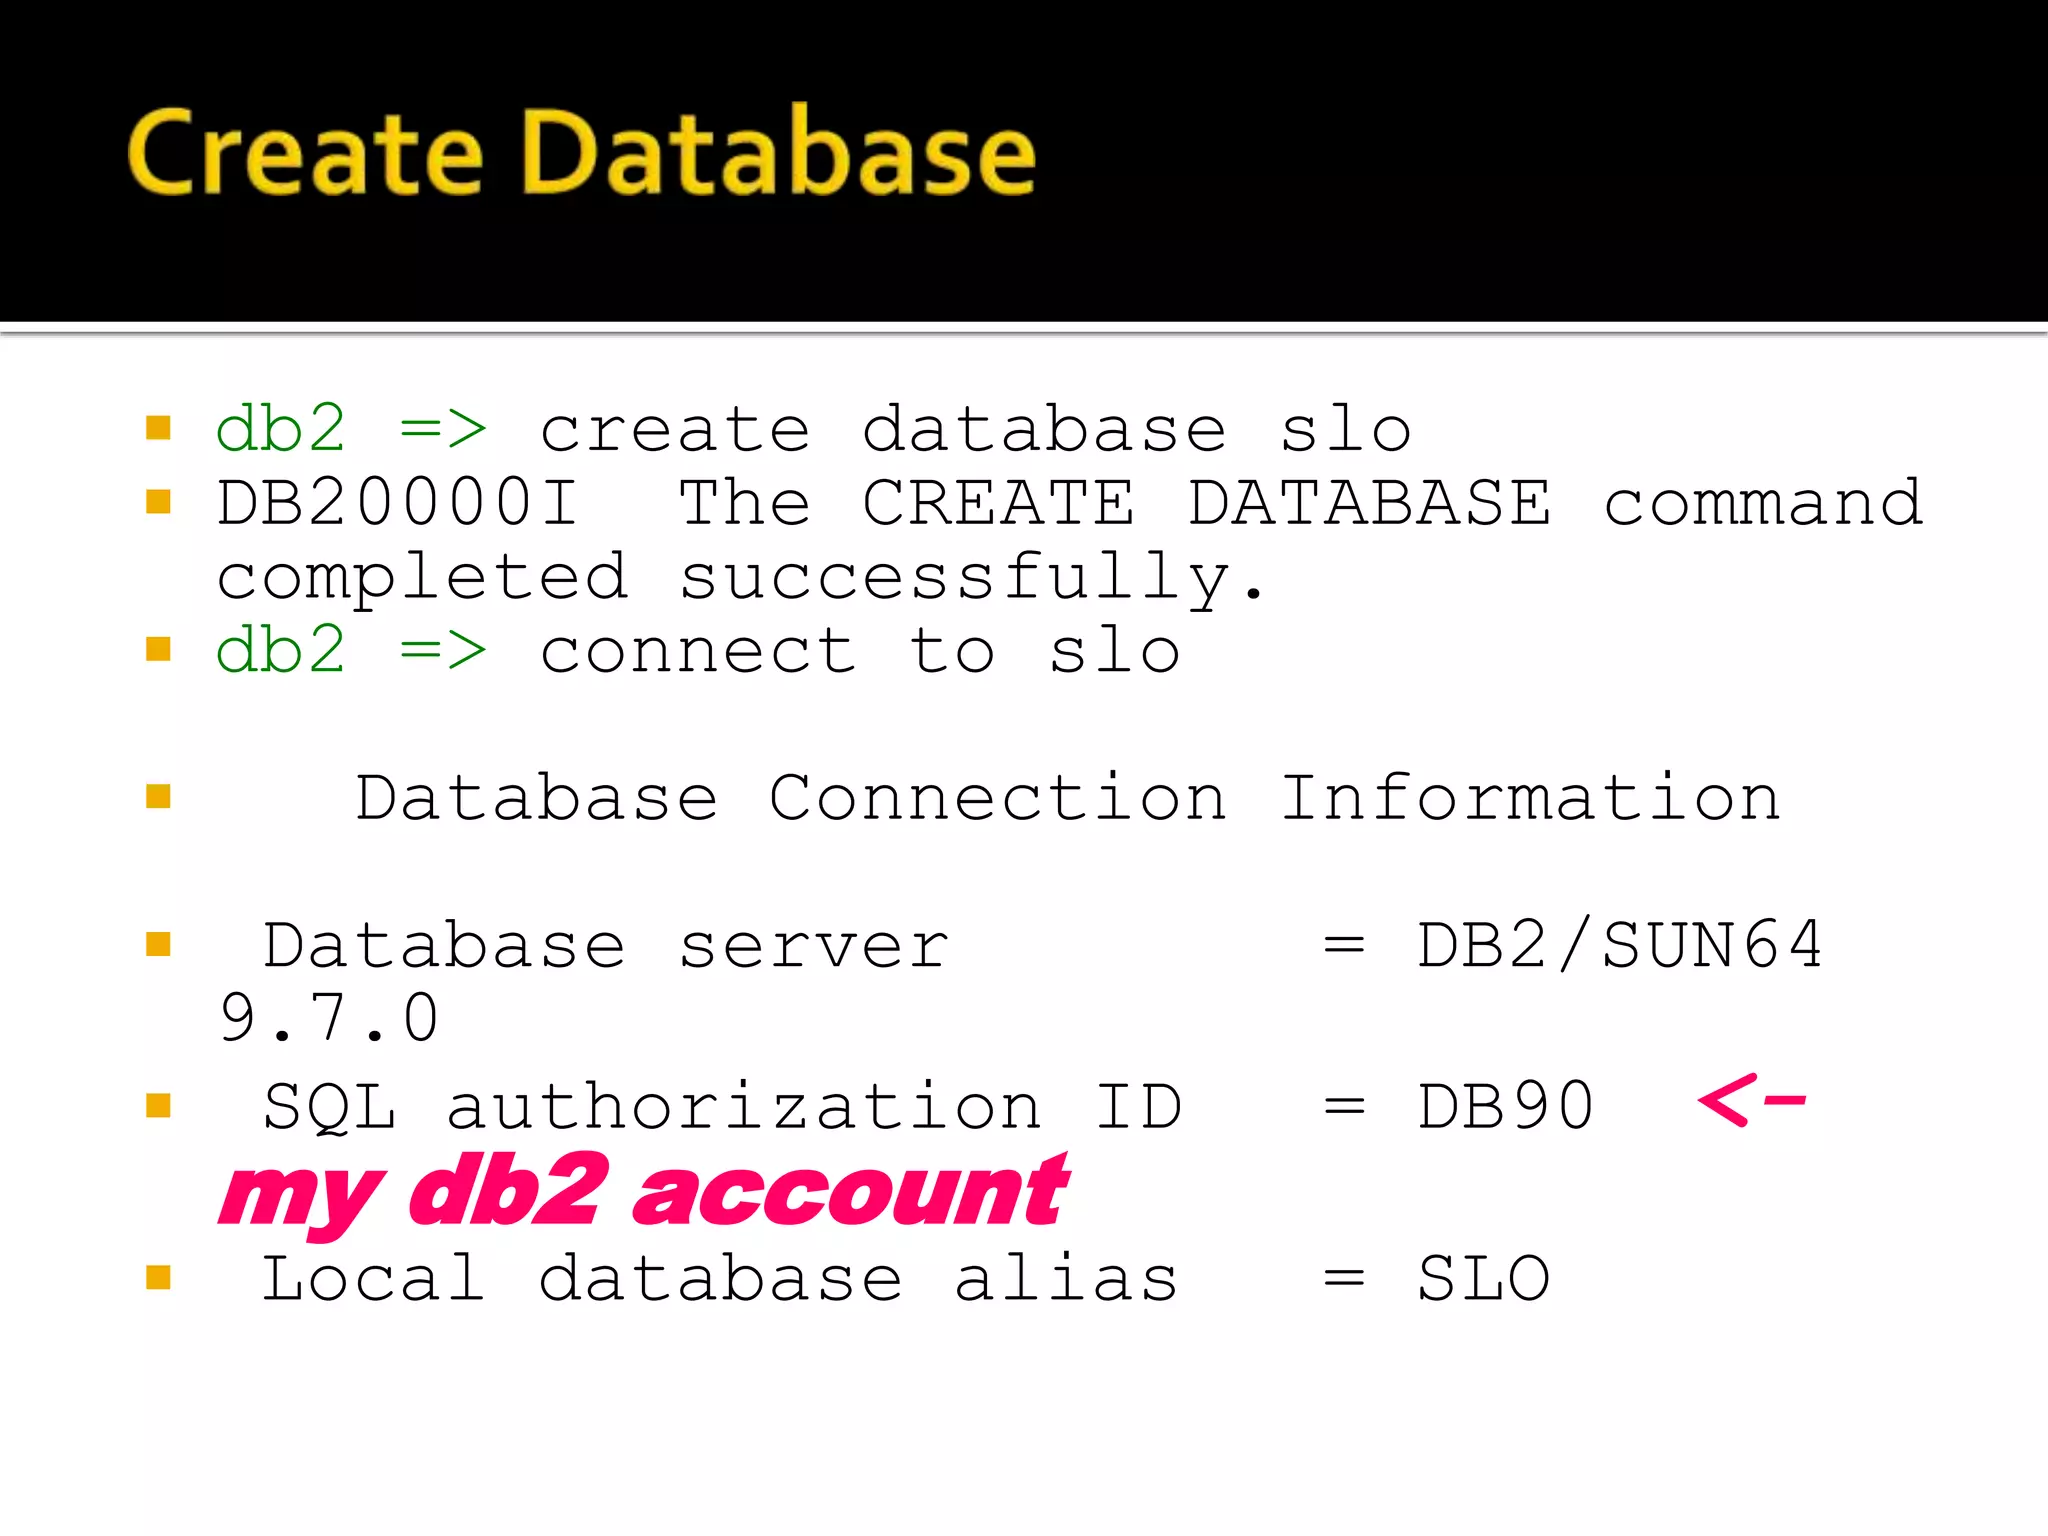Viewport: 2048px width, 1536px height.
Task: Click the 'Local database alias' label
Action: [x=720, y=1279]
